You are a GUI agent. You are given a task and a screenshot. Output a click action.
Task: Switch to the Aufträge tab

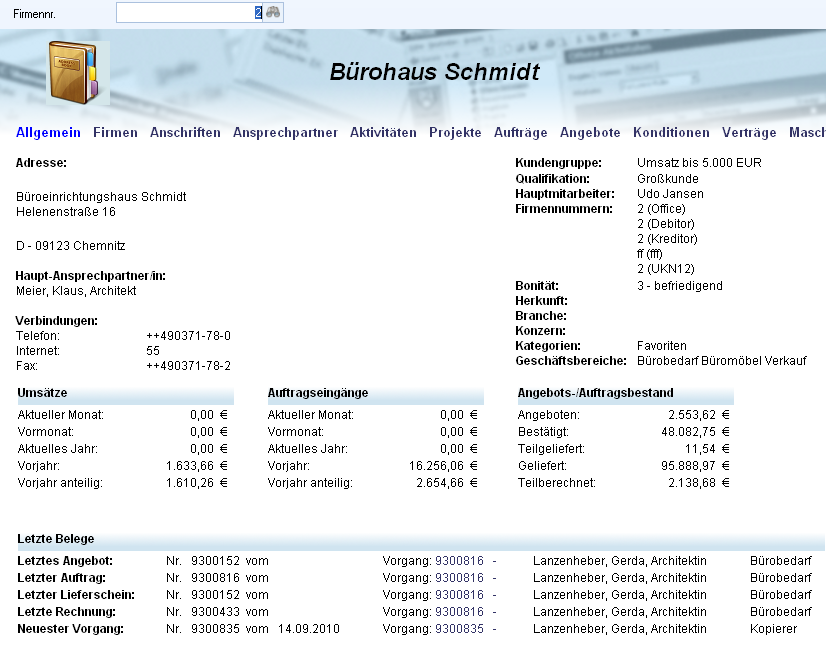point(520,133)
